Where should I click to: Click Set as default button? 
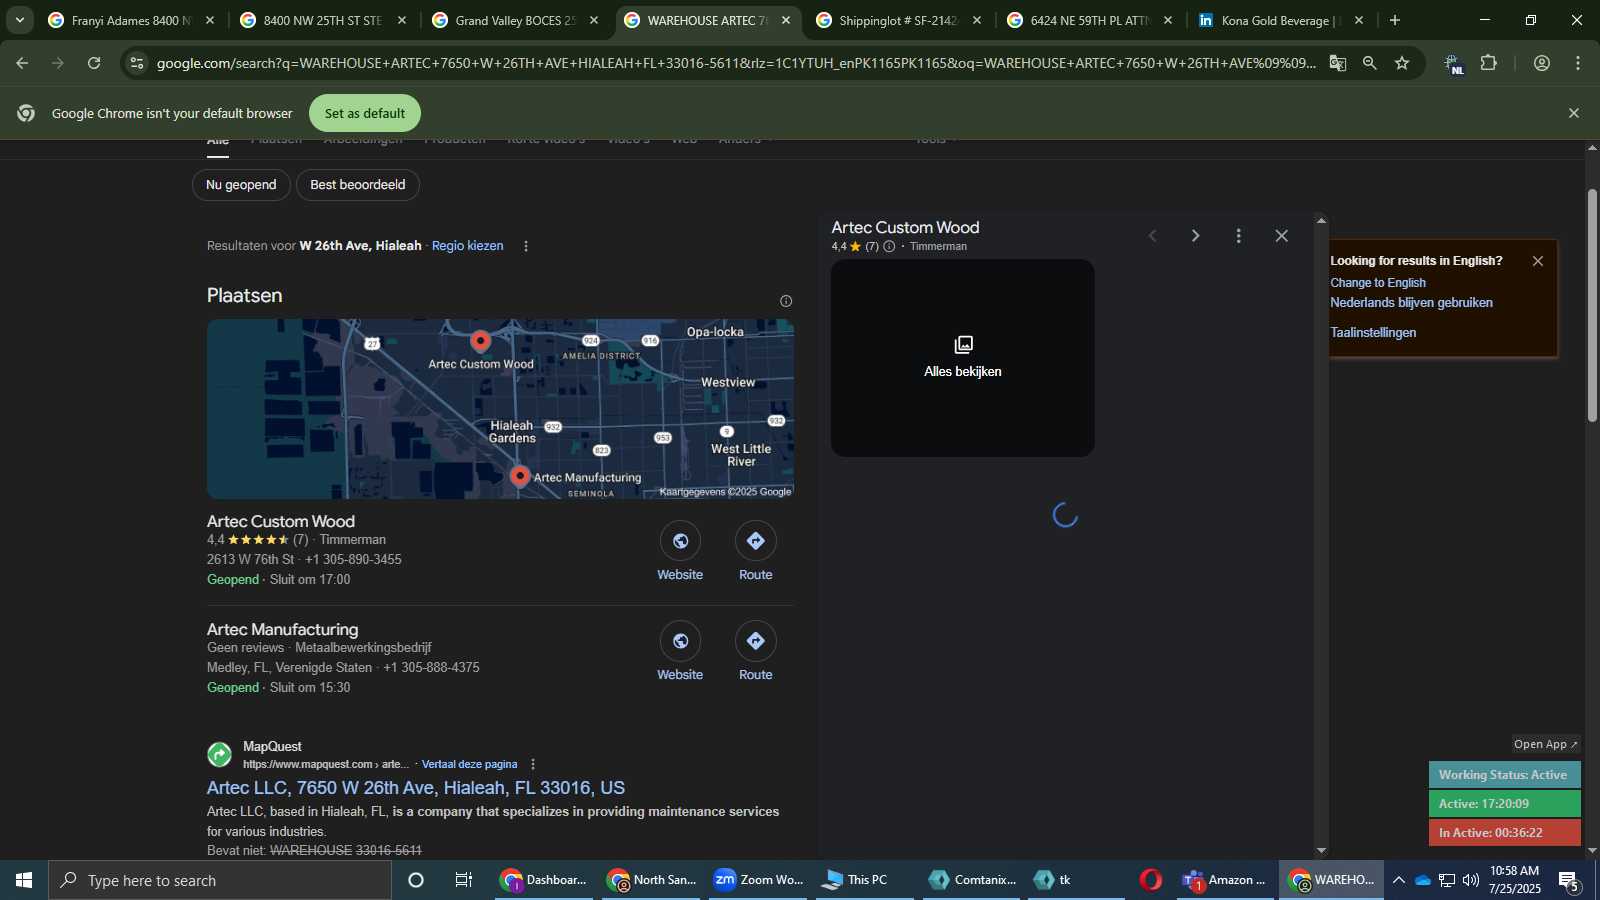[365, 113]
